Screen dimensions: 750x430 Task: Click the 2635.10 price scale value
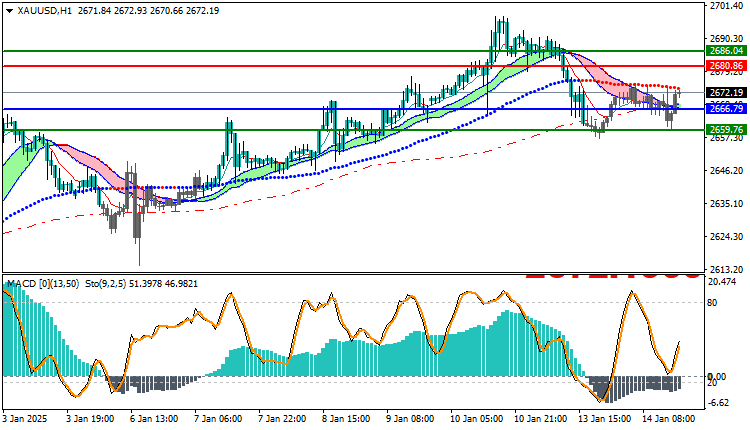(x=727, y=203)
